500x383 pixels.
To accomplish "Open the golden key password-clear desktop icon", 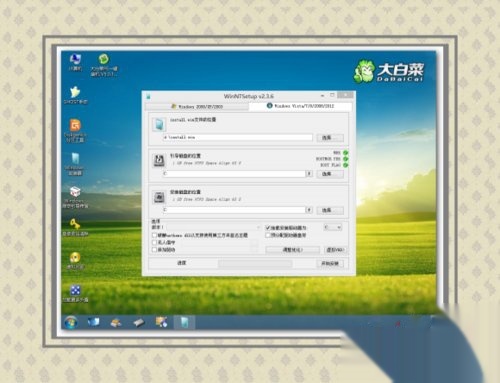I will pos(75,227).
